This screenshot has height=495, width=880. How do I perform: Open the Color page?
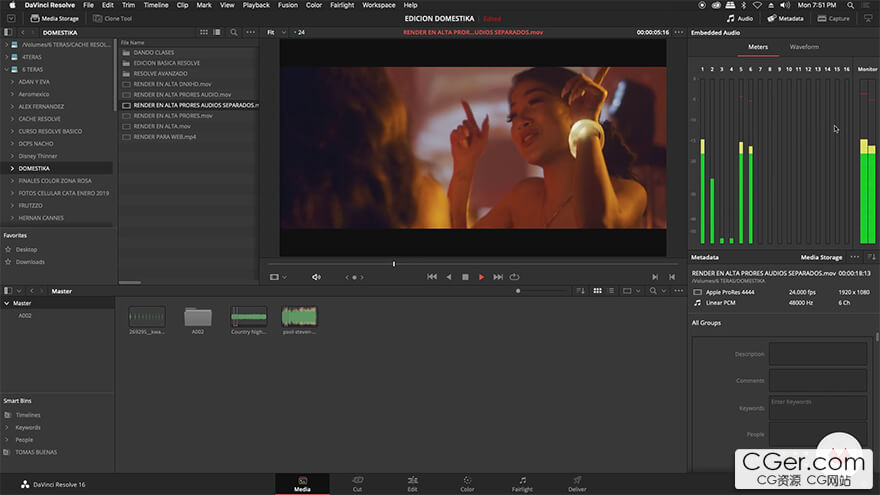467,484
